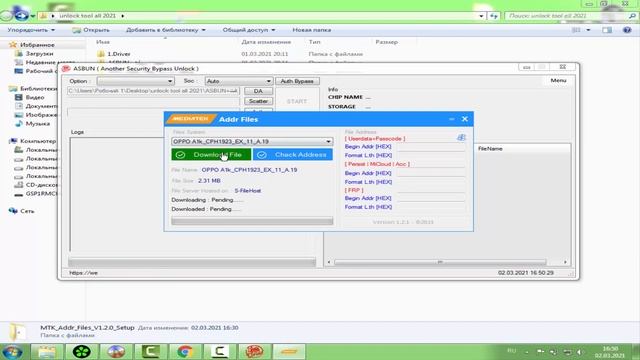Click the RU language indicator

tap(511, 351)
